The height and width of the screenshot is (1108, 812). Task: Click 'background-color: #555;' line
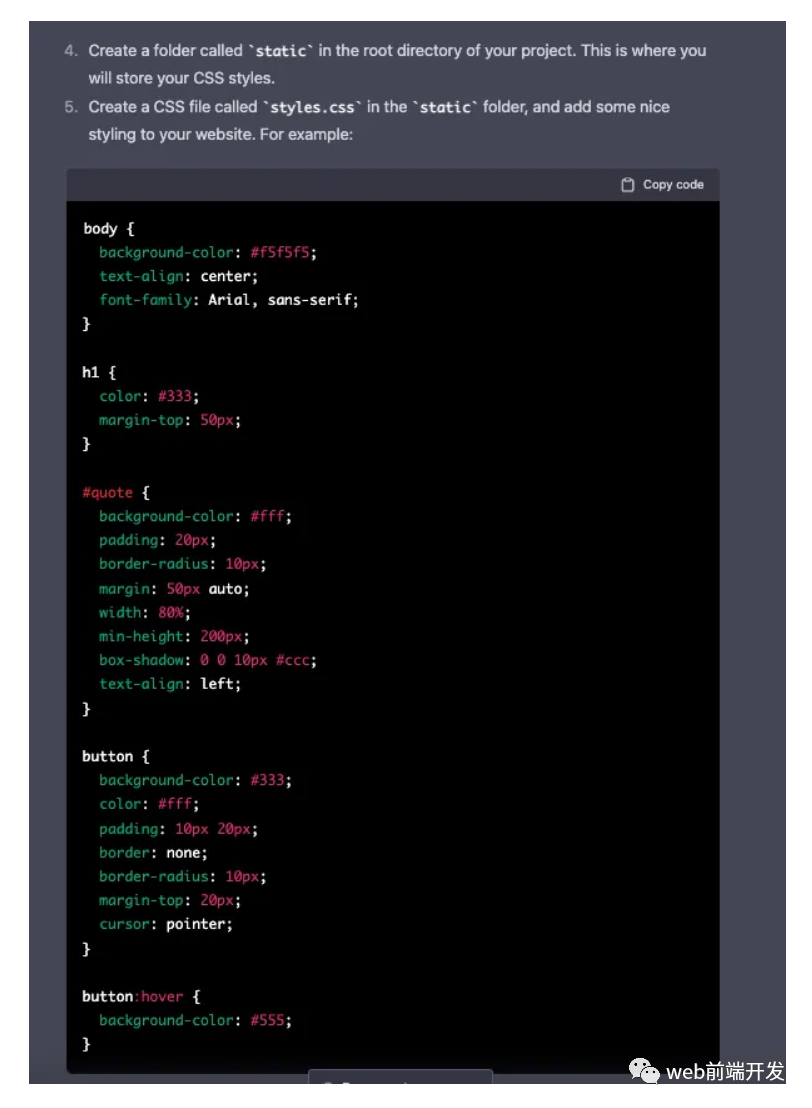click(195, 1020)
